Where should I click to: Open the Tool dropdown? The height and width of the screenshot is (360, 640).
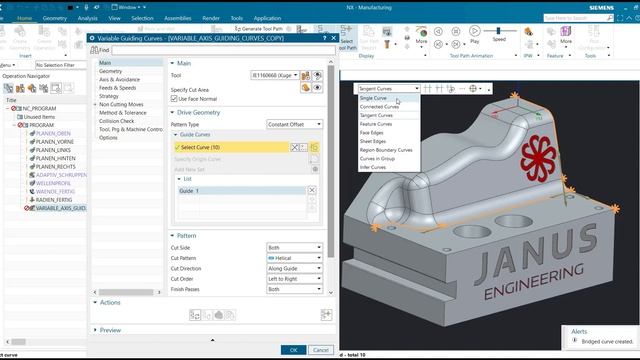[275, 75]
